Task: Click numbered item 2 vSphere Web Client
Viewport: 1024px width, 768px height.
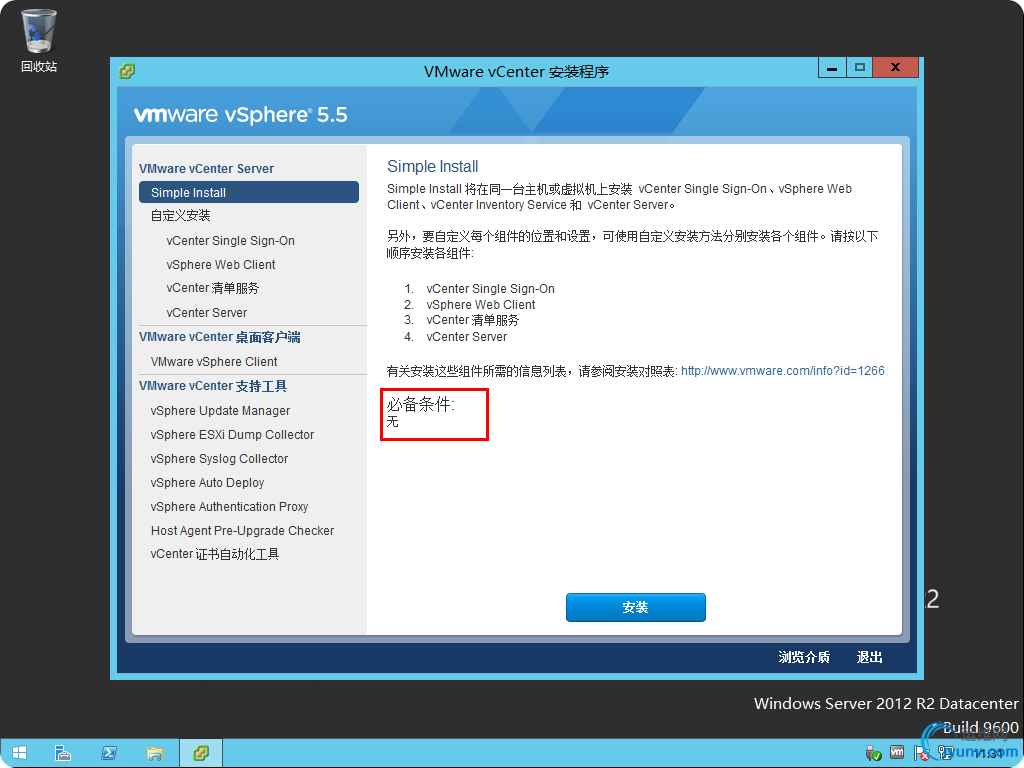Action: 481,305
